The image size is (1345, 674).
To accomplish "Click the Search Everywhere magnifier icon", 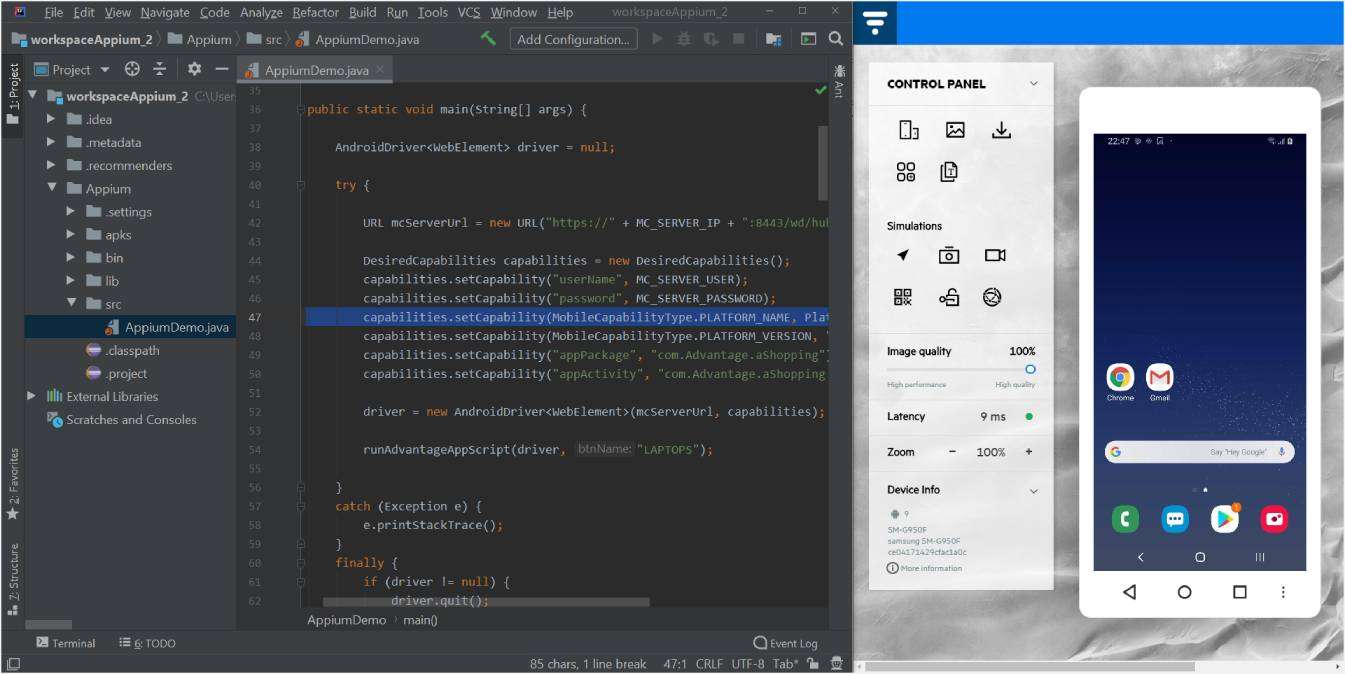I will pyautogui.click(x=835, y=39).
